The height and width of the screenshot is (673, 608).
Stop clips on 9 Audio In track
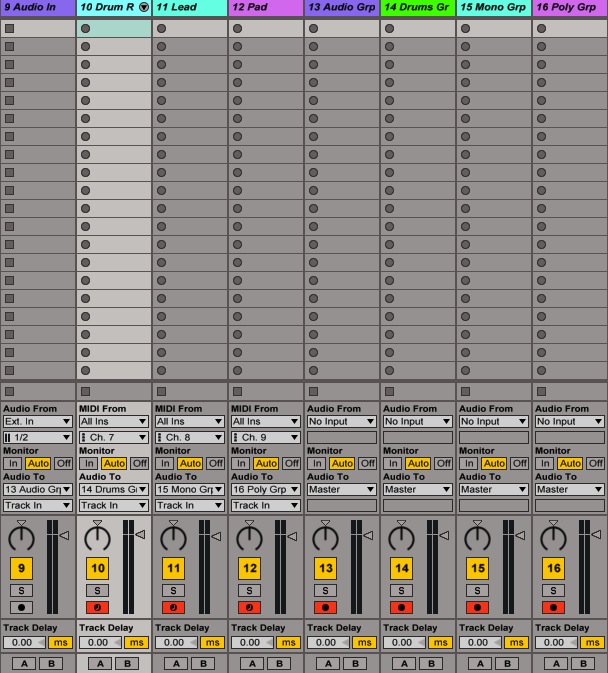point(9,391)
